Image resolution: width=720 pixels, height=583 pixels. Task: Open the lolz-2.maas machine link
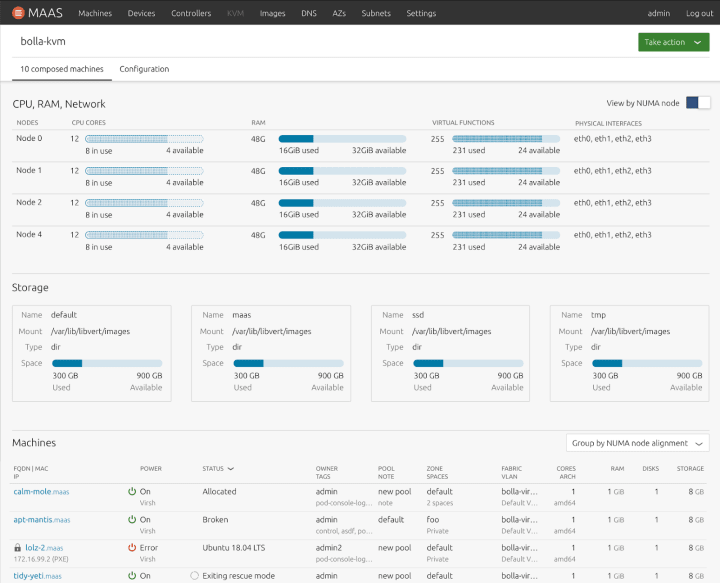(44, 548)
